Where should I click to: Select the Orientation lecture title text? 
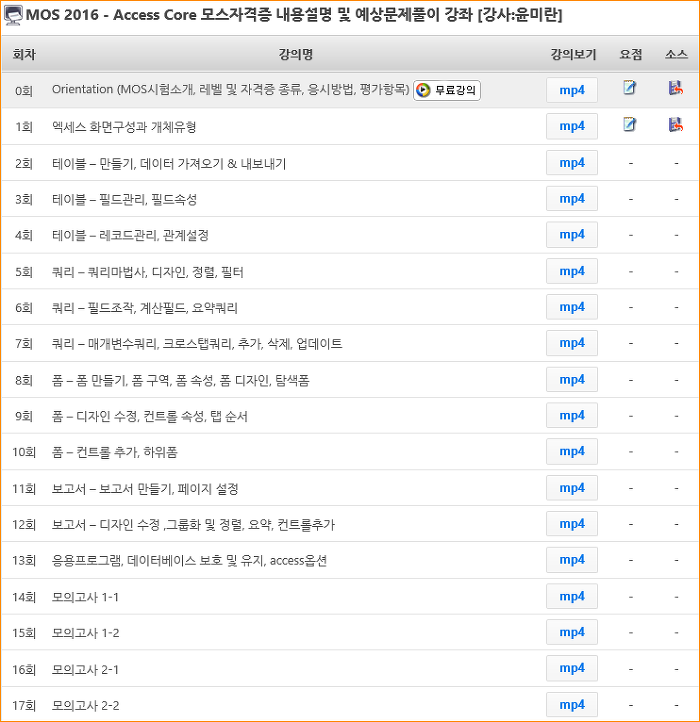[230, 89]
